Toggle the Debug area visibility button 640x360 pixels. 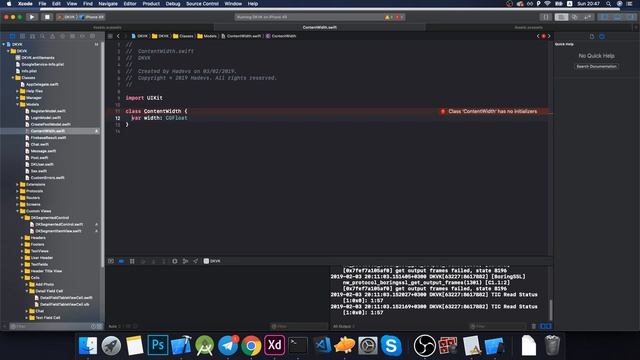pyautogui.click(x=618, y=17)
